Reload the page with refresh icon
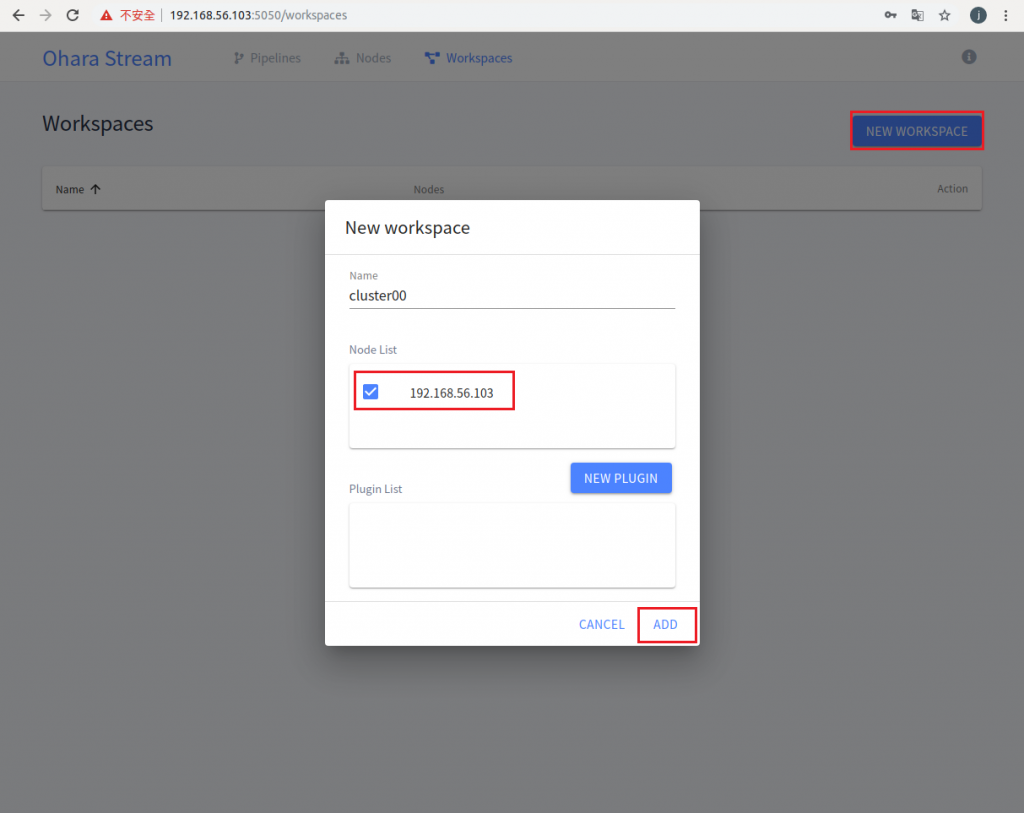Viewport: 1024px width, 813px height. pos(72,15)
